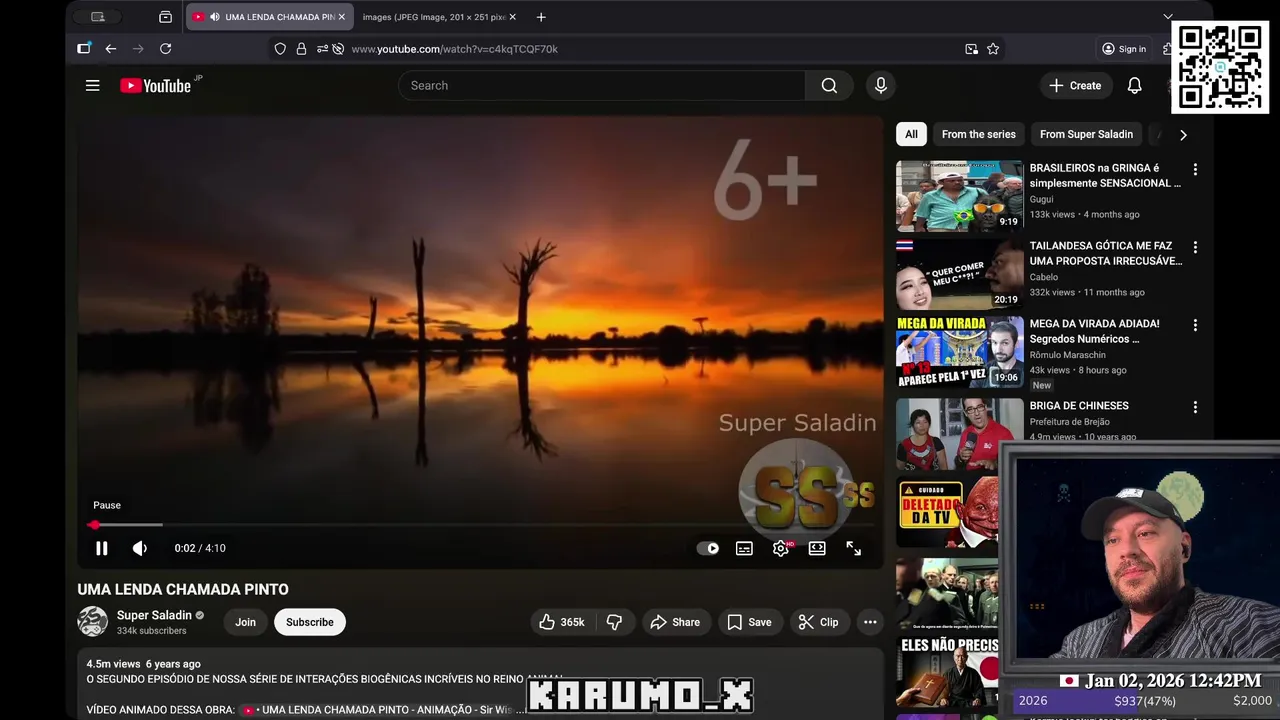Image resolution: width=1280 pixels, height=720 pixels.
Task: Open the Share dialog
Action: [x=675, y=622]
